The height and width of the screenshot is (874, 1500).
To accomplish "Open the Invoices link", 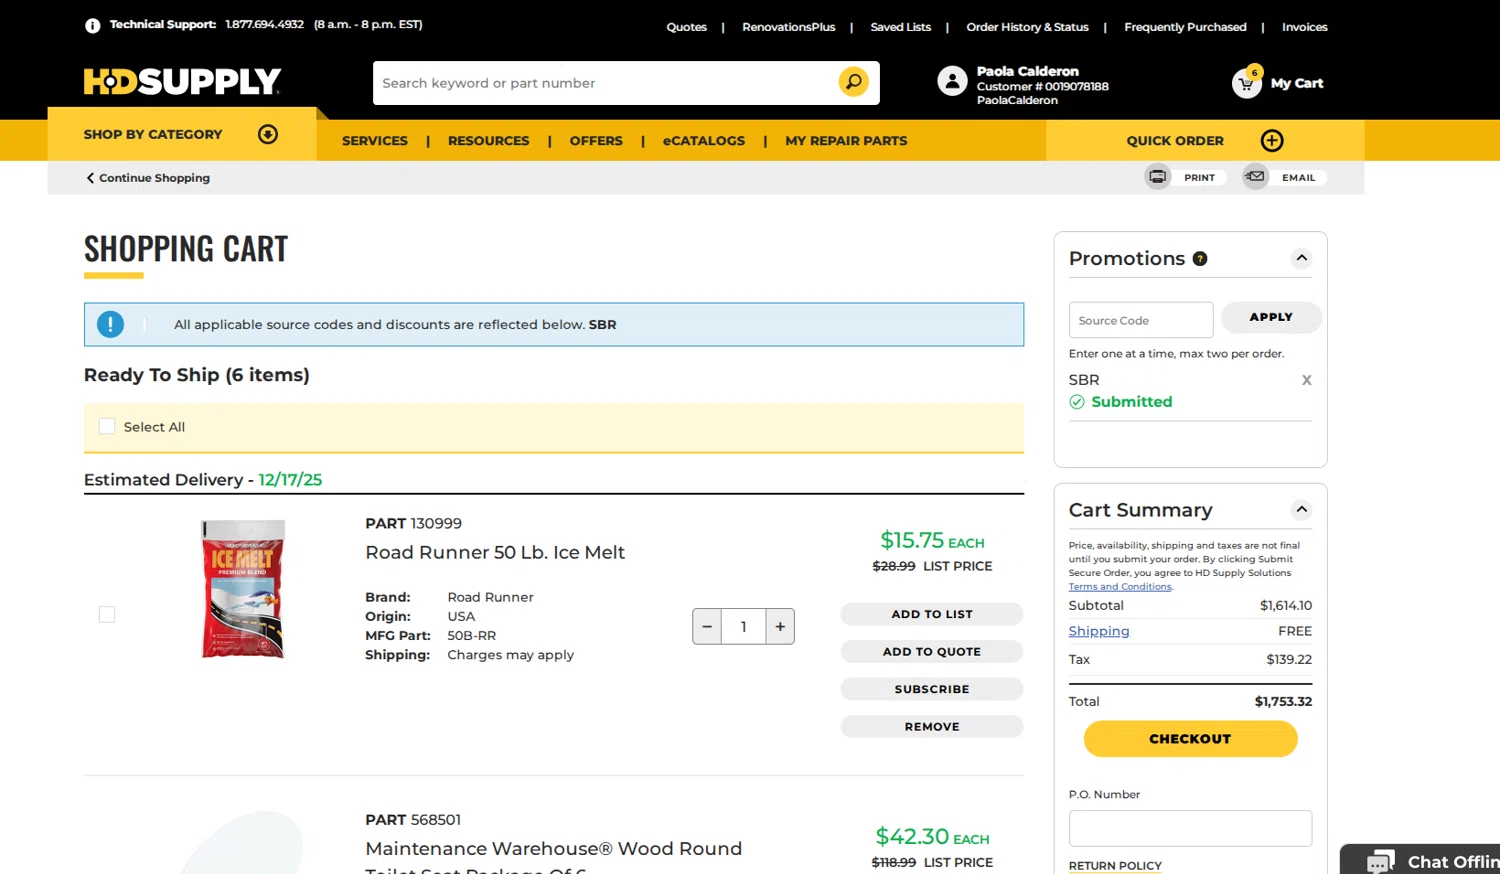I will point(1305,27).
